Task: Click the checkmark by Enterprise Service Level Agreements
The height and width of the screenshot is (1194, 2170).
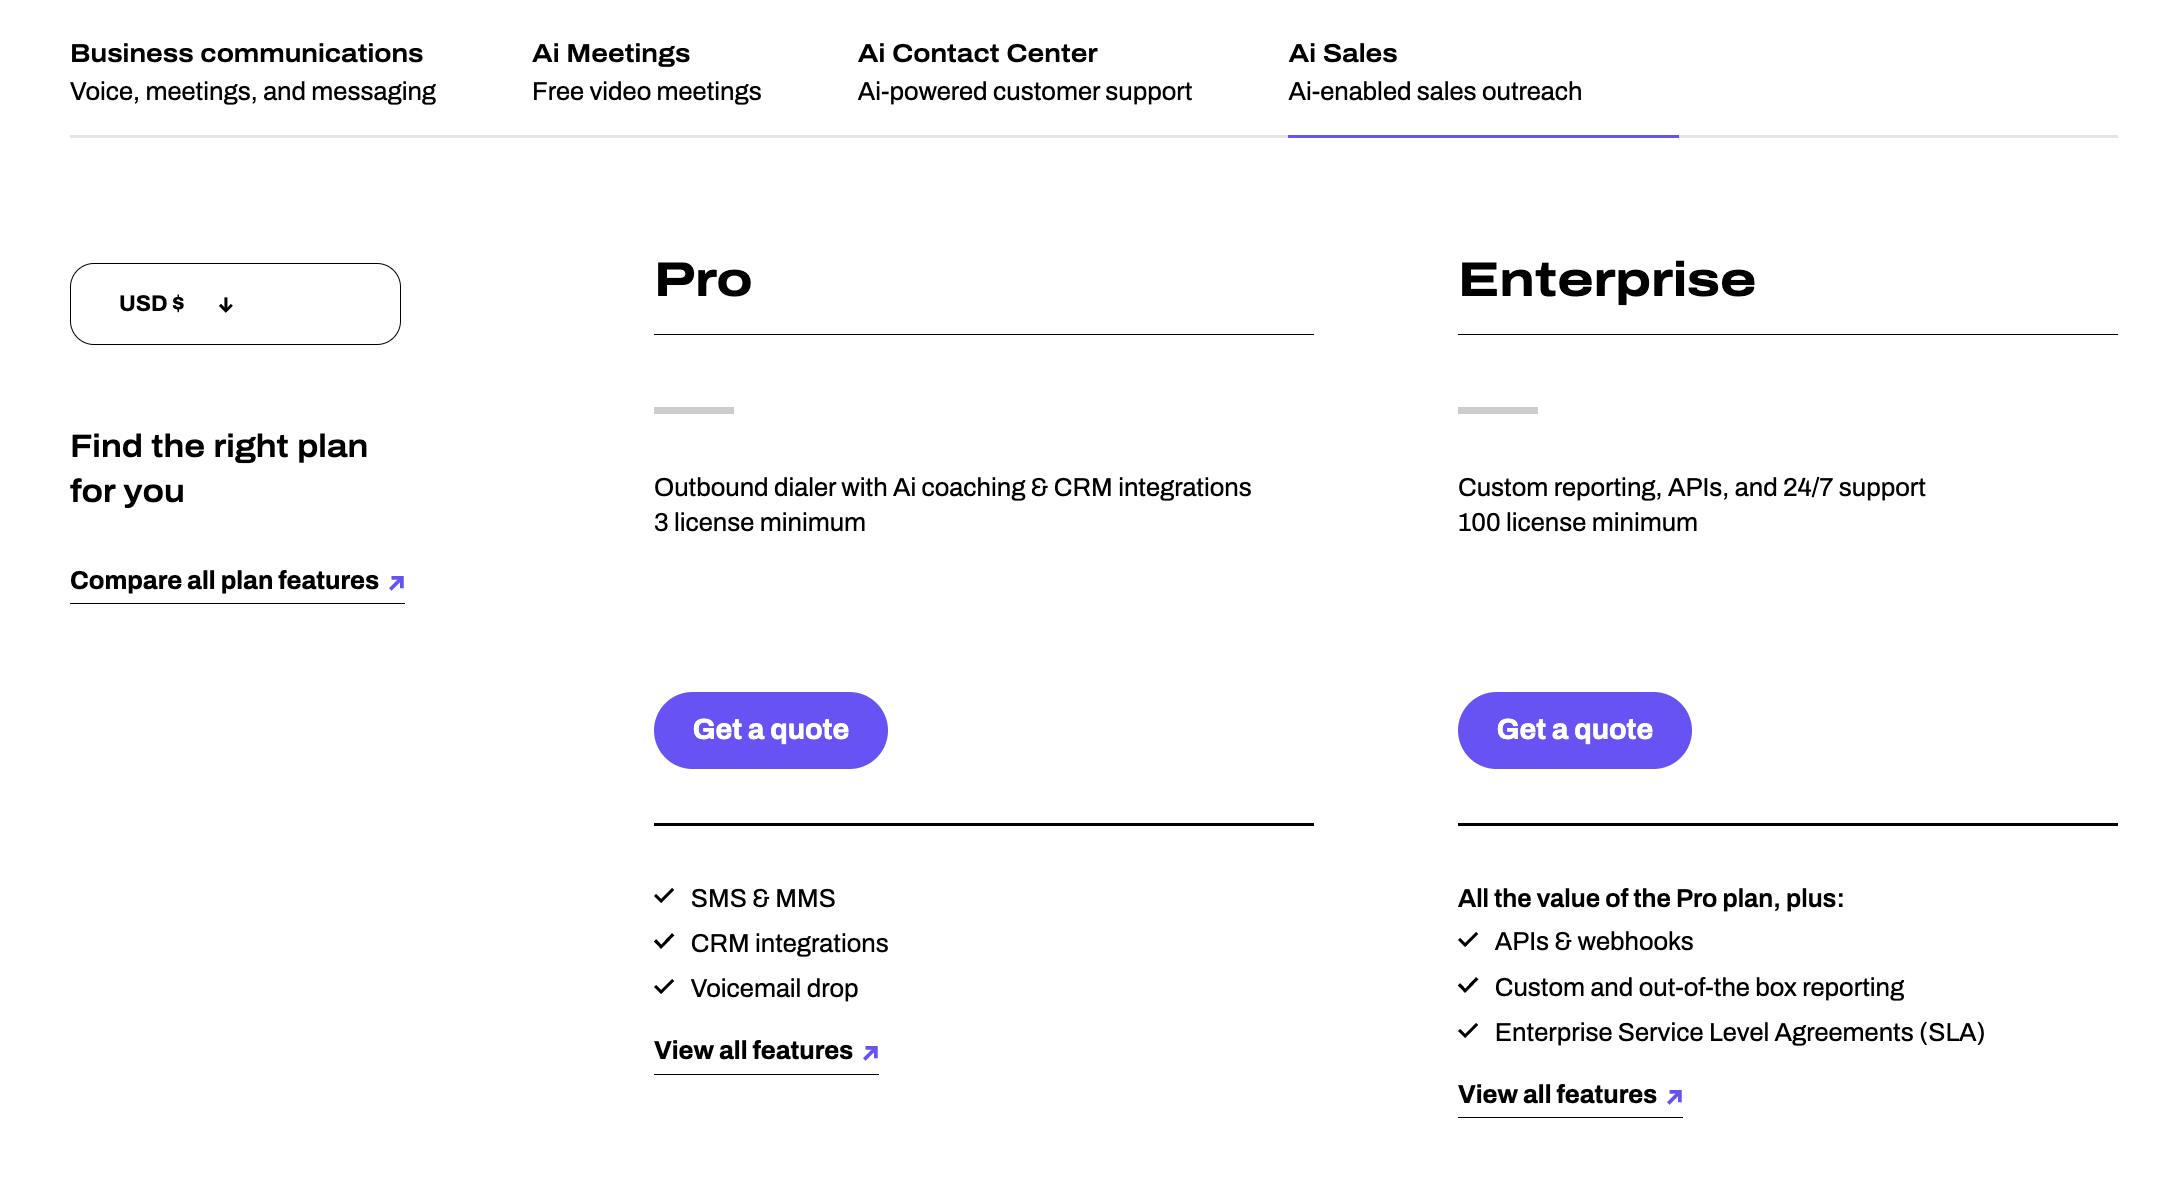Action: (x=1468, y=1031)
